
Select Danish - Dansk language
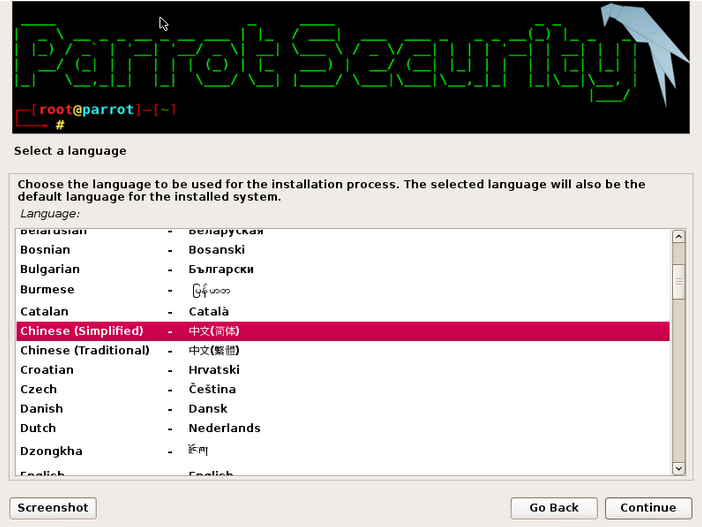(343, 409)
